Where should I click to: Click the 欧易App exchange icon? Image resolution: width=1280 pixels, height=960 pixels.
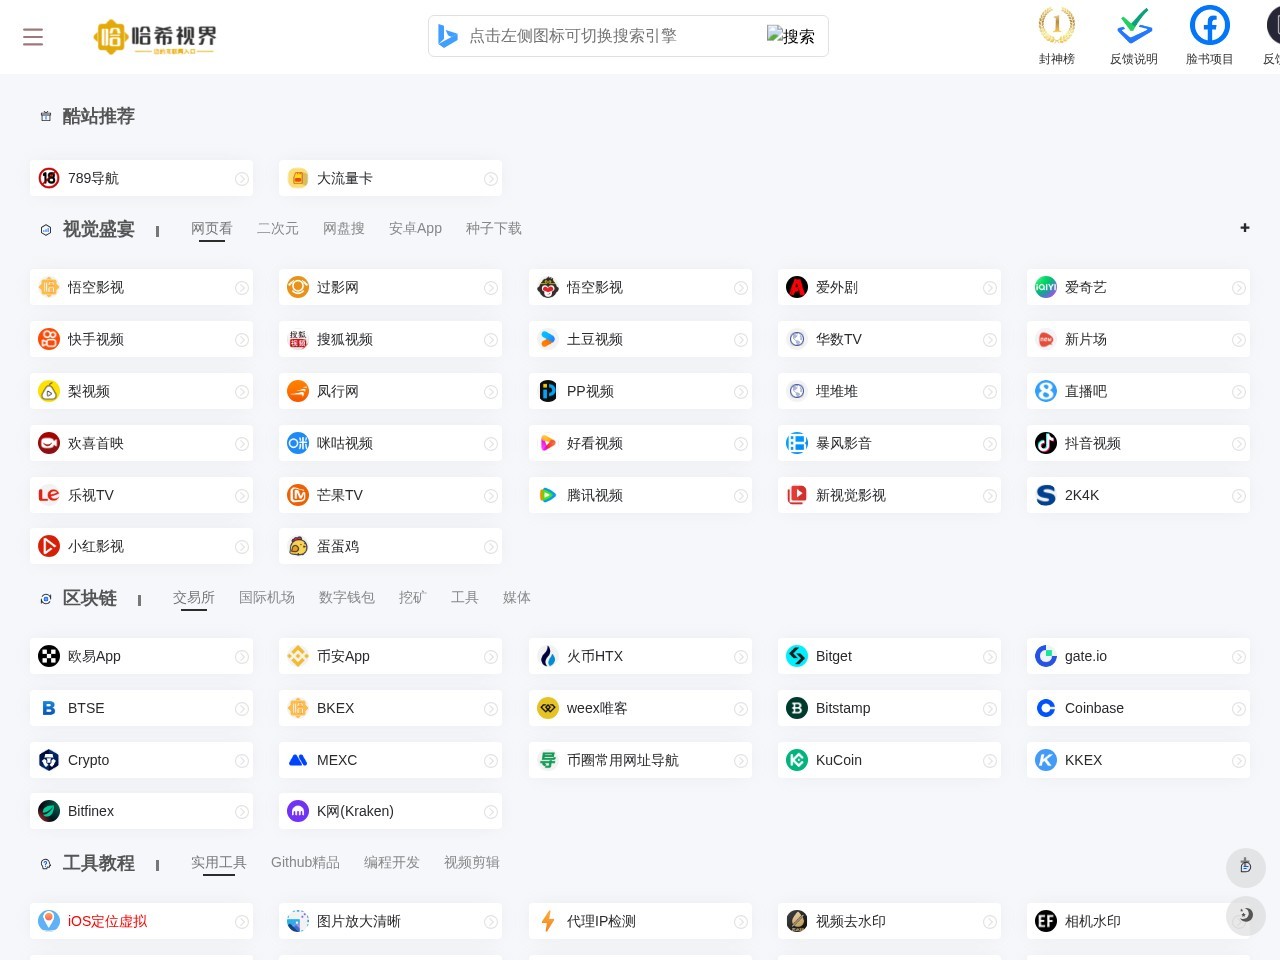[x=49, y=656]
